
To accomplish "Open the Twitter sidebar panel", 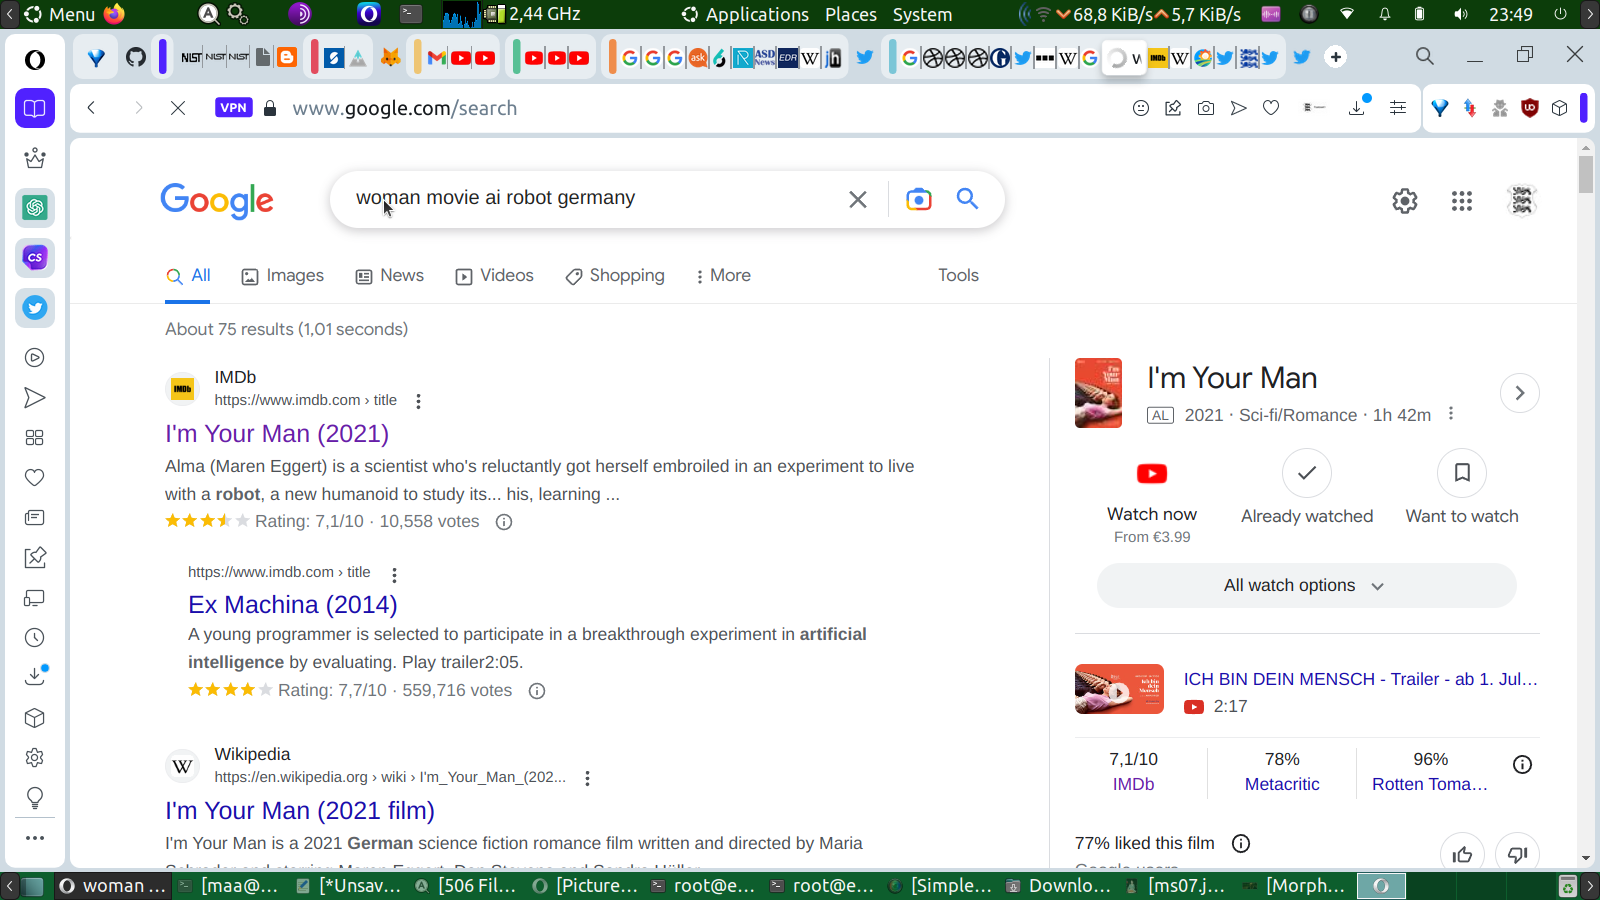I will coord(35,308).
